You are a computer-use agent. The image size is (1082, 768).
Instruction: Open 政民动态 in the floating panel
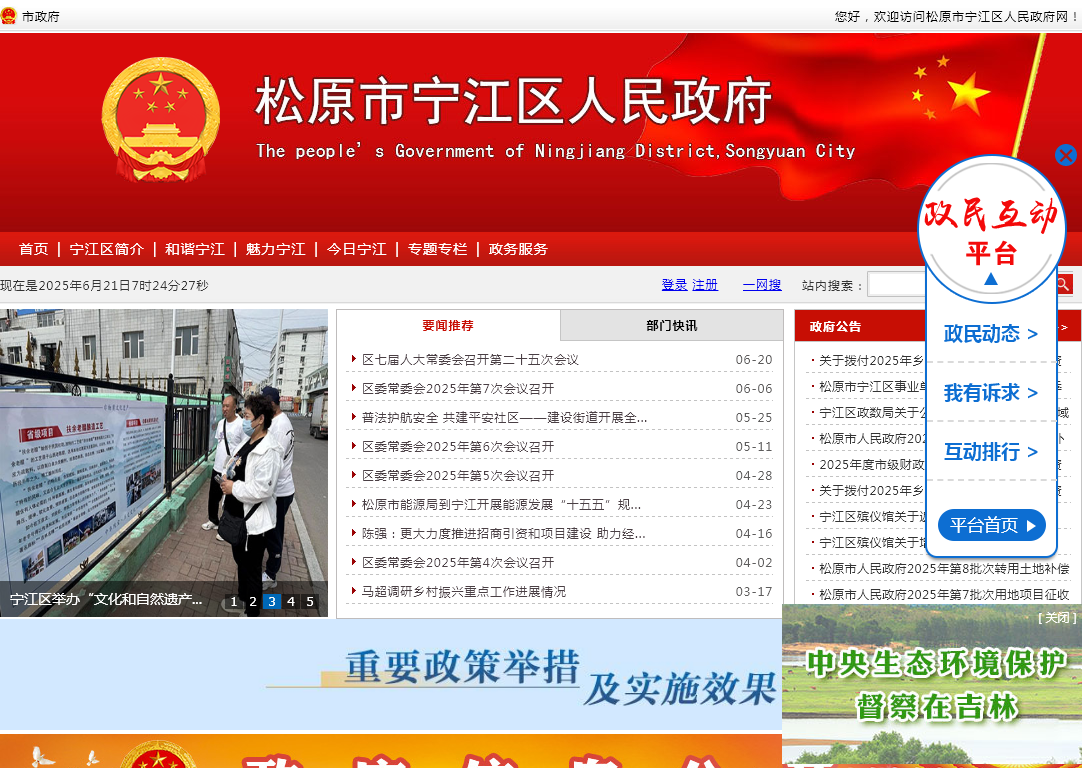[x=991, y=334]
